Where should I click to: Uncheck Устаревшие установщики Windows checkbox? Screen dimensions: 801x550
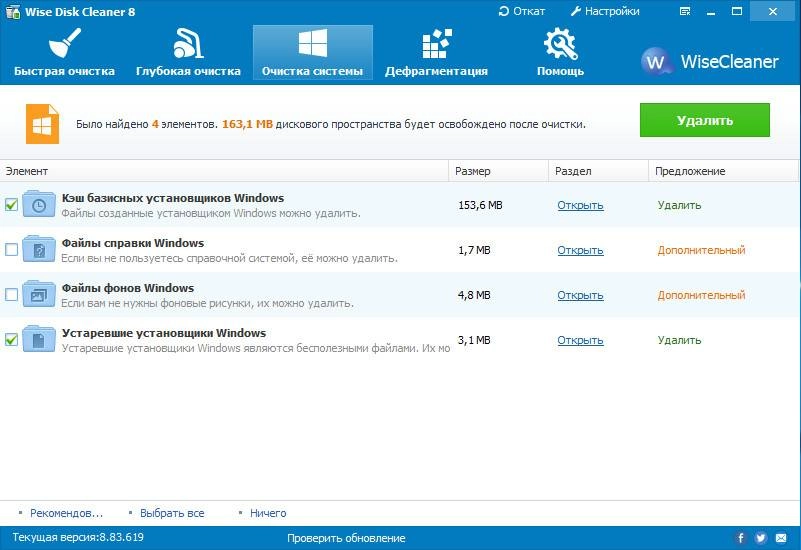(x=11, y=340)
